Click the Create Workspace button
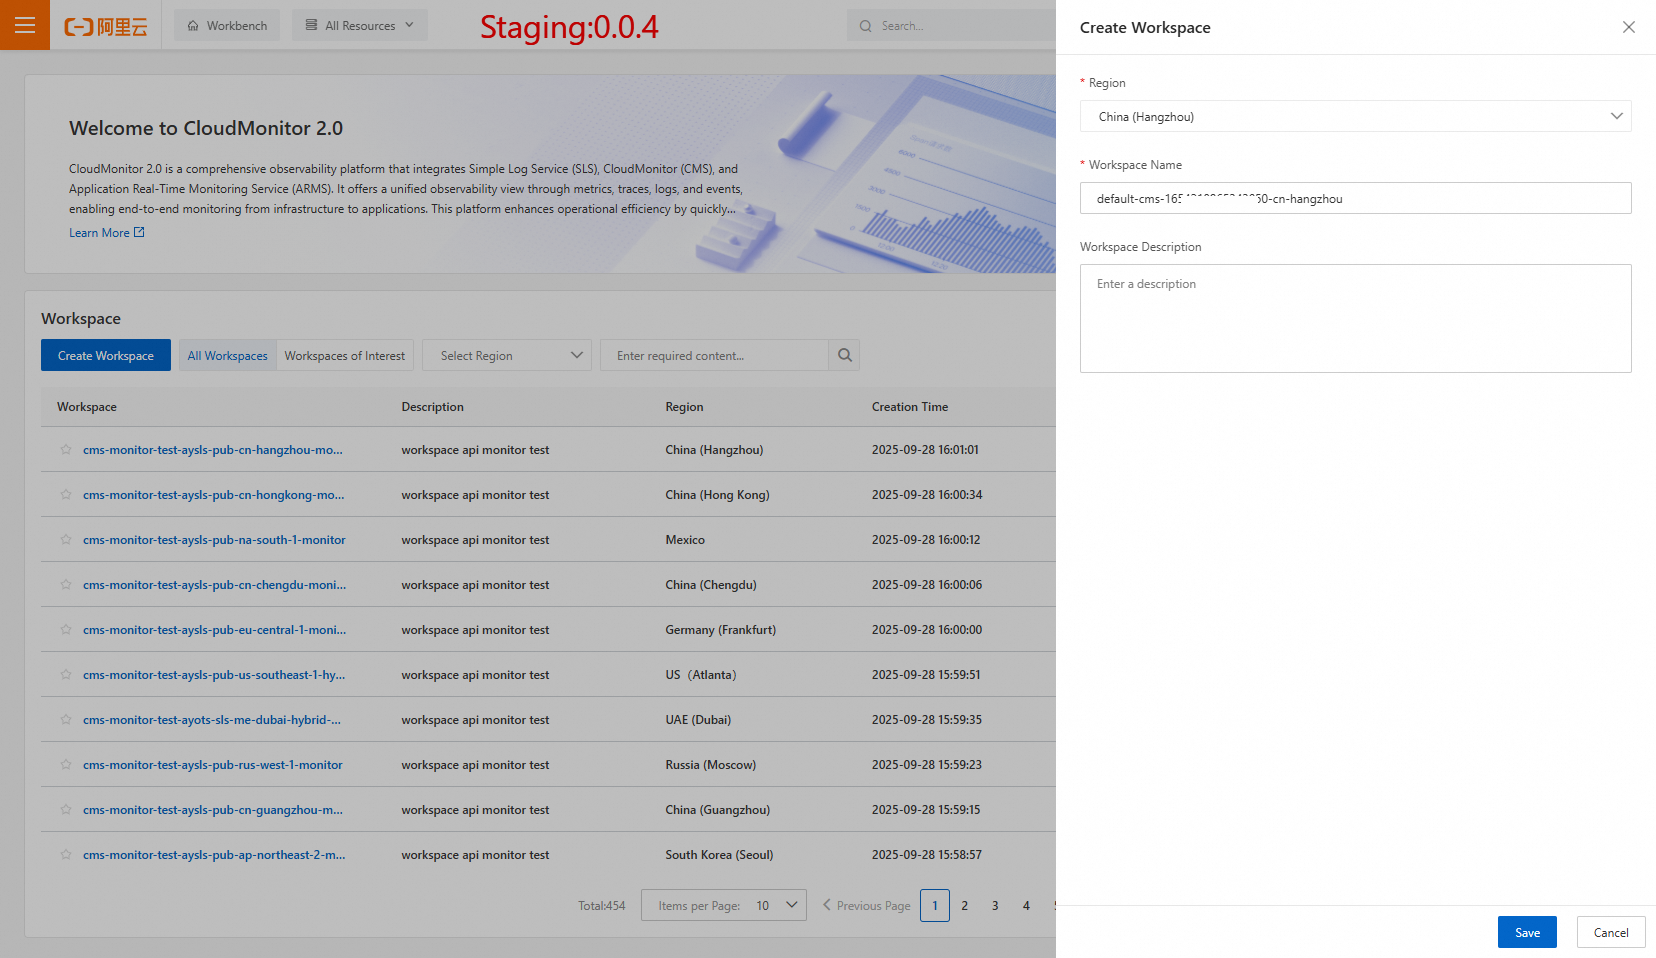The image size is (1656, 958). pyautogui.click(x=106, y=355)
